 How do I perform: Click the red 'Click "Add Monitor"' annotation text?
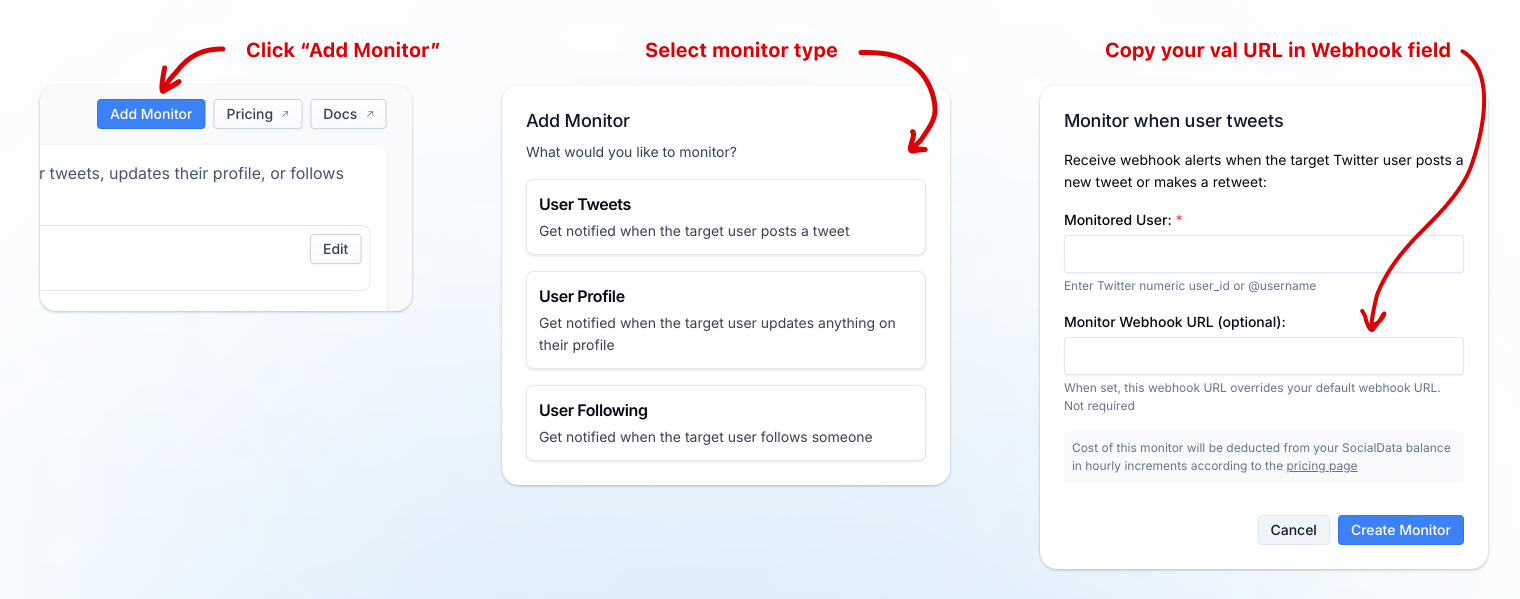click(x=343, y=51)
